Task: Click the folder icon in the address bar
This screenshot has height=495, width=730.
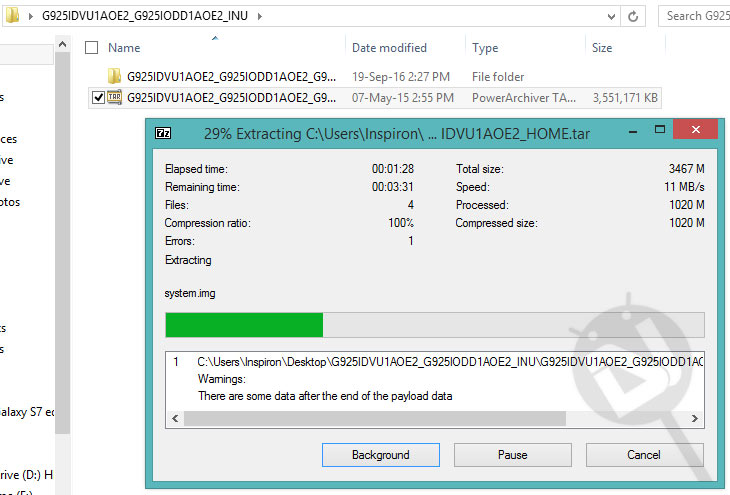Action: [x=13, y=15]
